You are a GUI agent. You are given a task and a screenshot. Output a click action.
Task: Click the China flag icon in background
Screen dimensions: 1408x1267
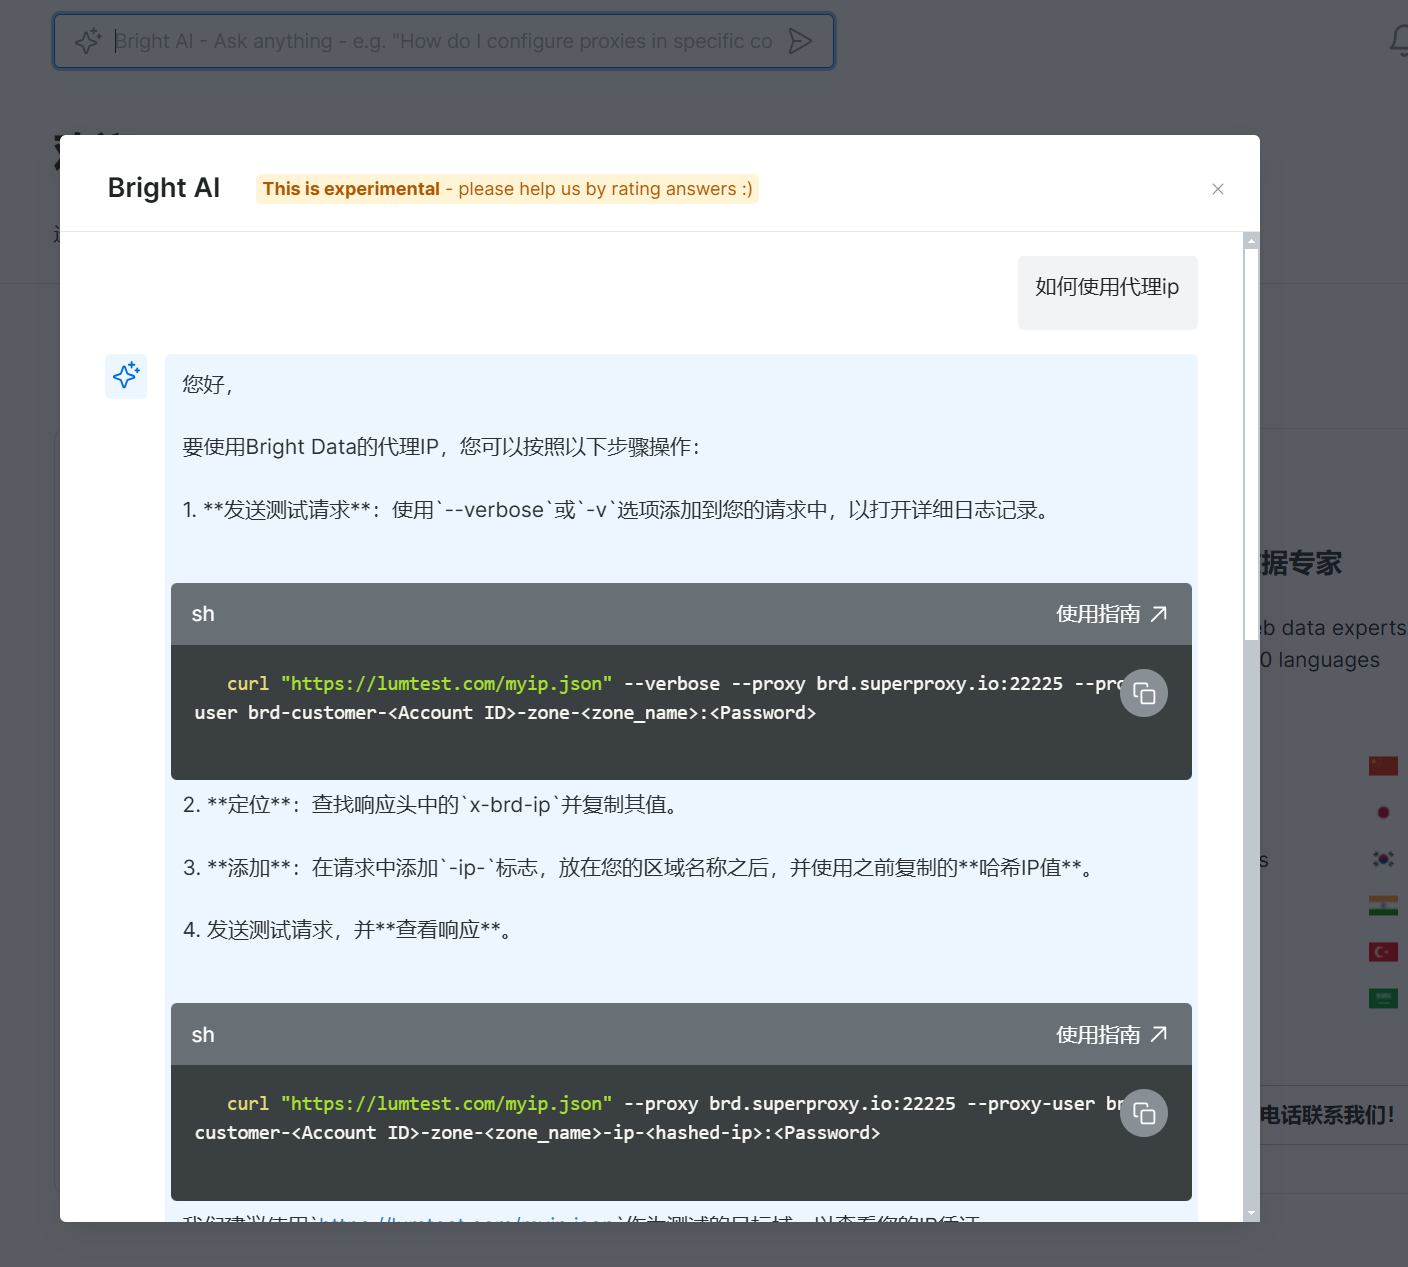click(x=1383, y=766)
